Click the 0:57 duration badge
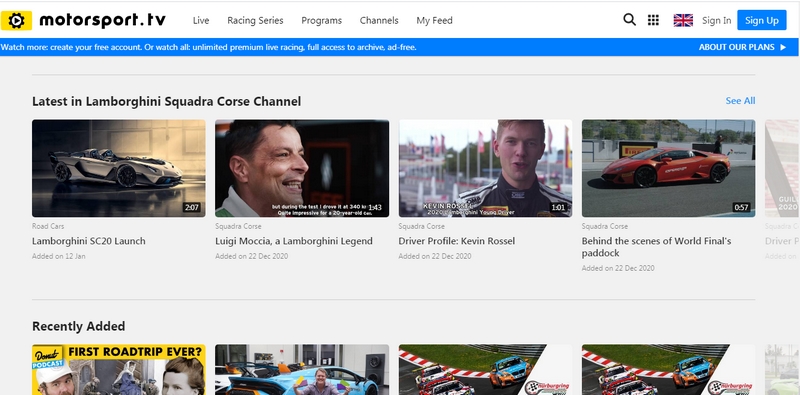This screenshot has width=800, height=395. click(741, 207)
